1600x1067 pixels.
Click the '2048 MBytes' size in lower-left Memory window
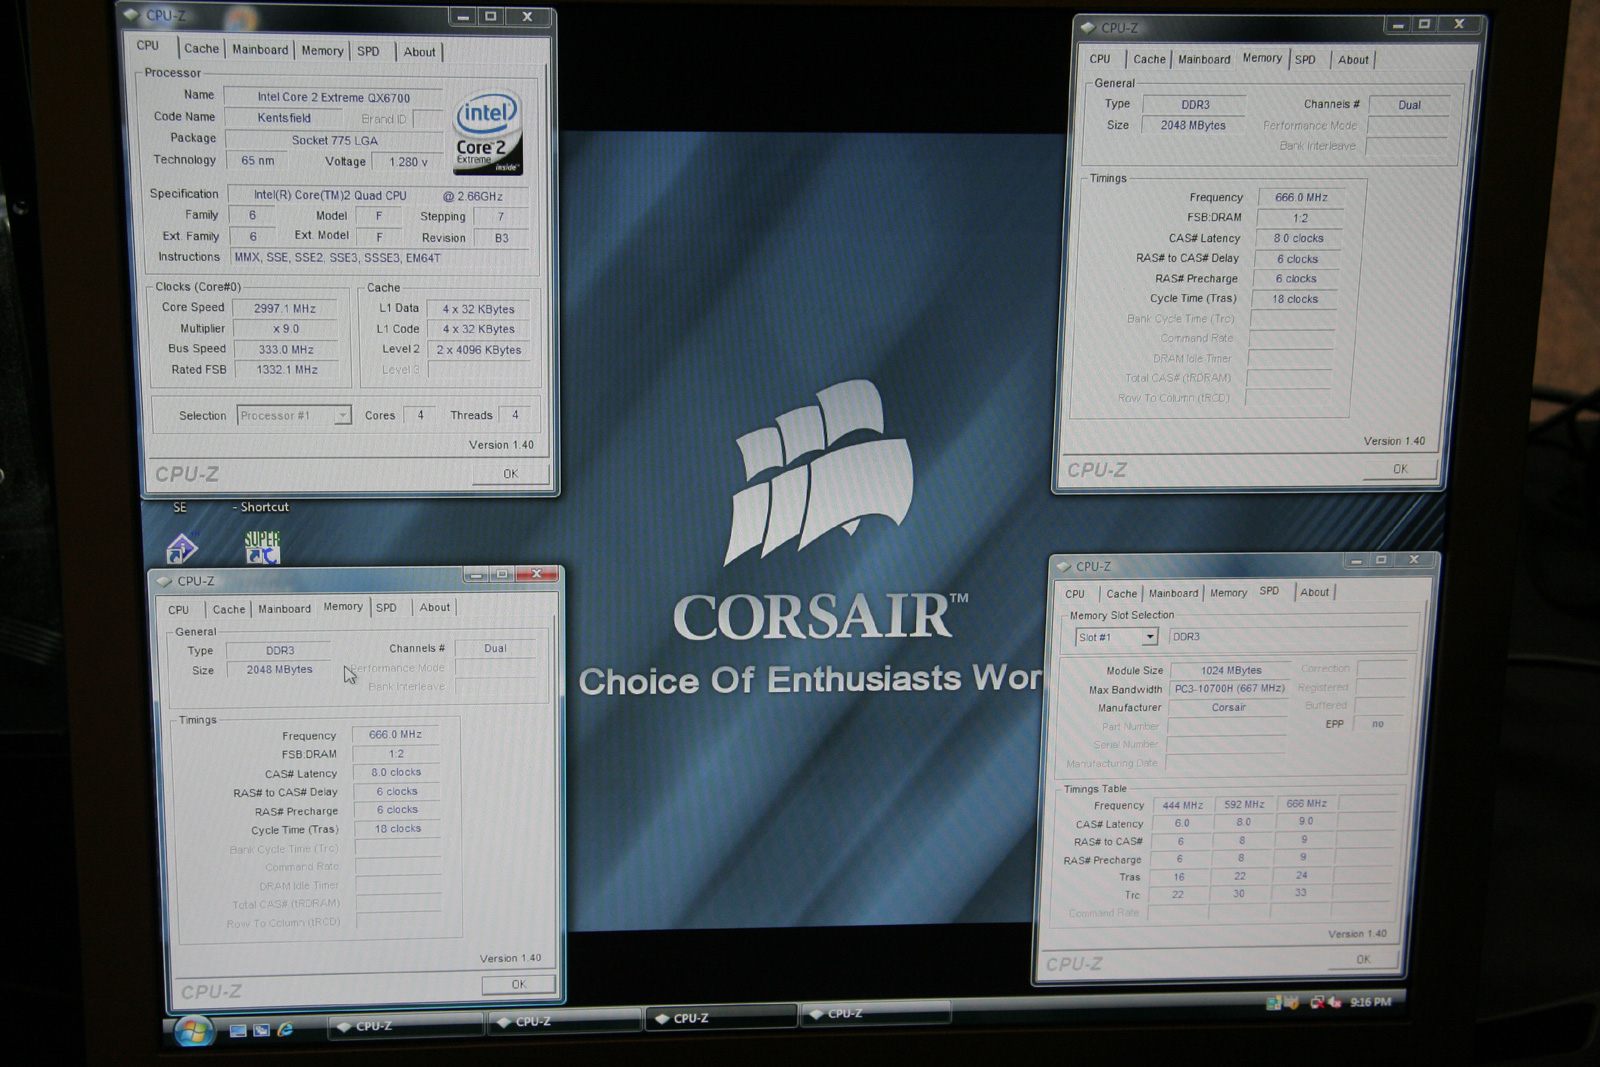(x=279, y=670)
